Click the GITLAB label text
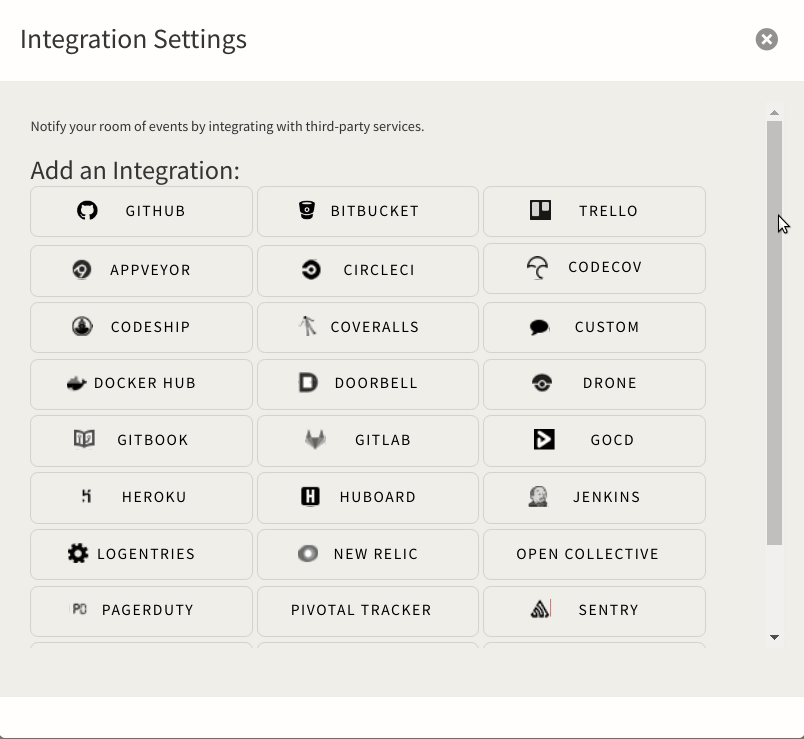Viewport: 804px width, 739px height. point(383,440)
